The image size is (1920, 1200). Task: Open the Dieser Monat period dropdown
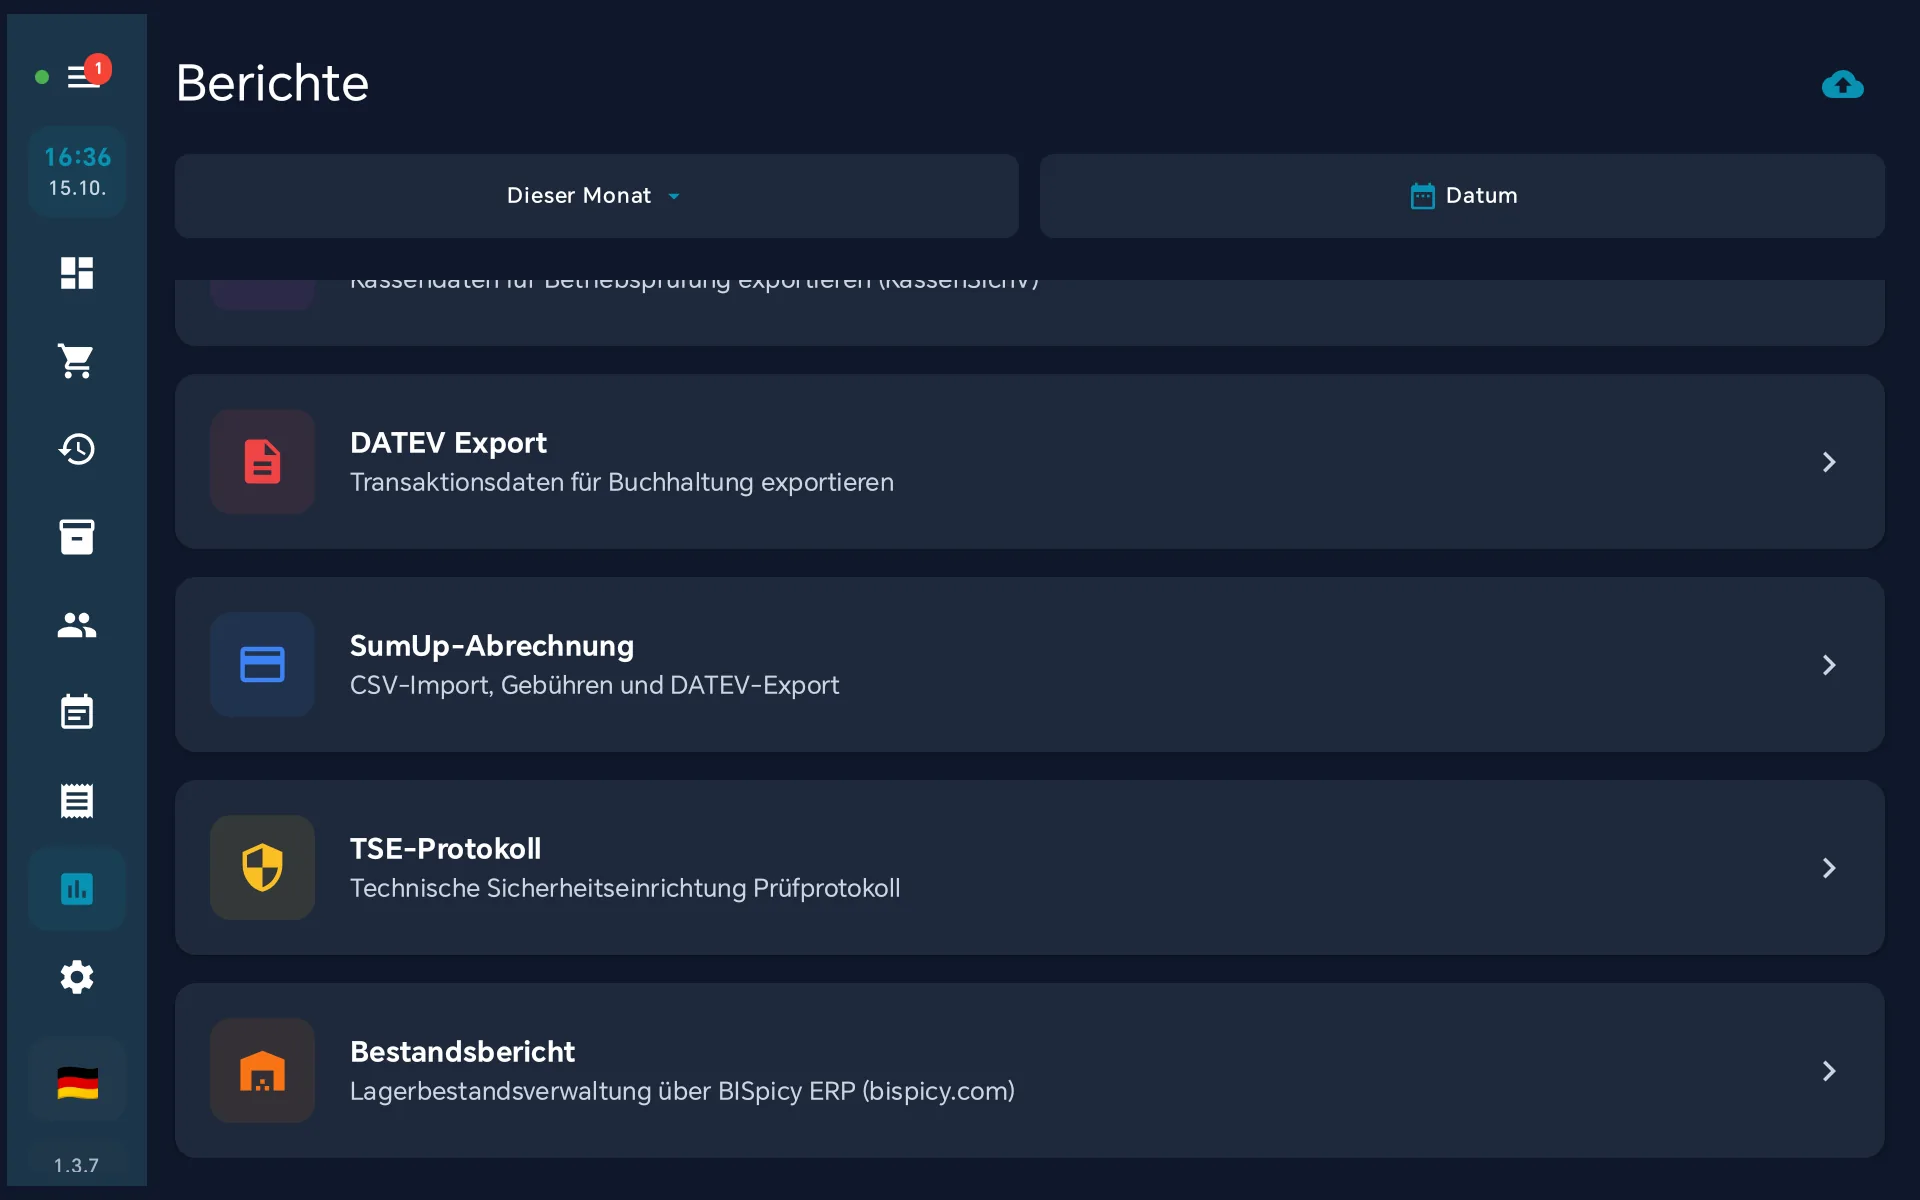(x=597, y=196)
